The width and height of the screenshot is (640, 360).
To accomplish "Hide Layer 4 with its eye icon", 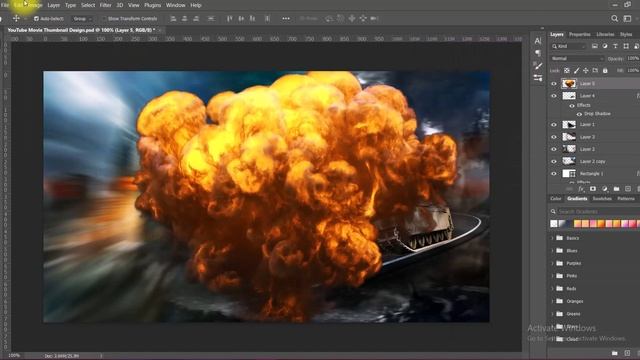I will [x=554, y=96].
